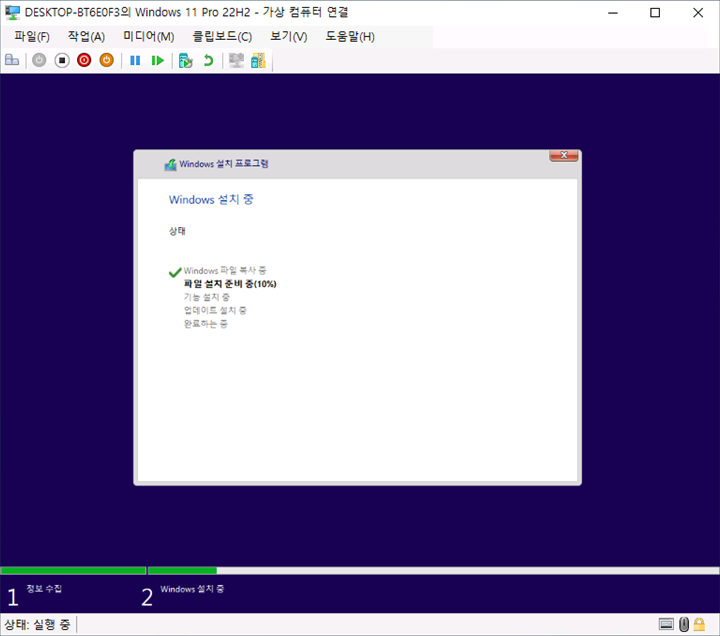Click the mouse status bar icon
The image size is (720, 636).
click(x=684, y=625)
